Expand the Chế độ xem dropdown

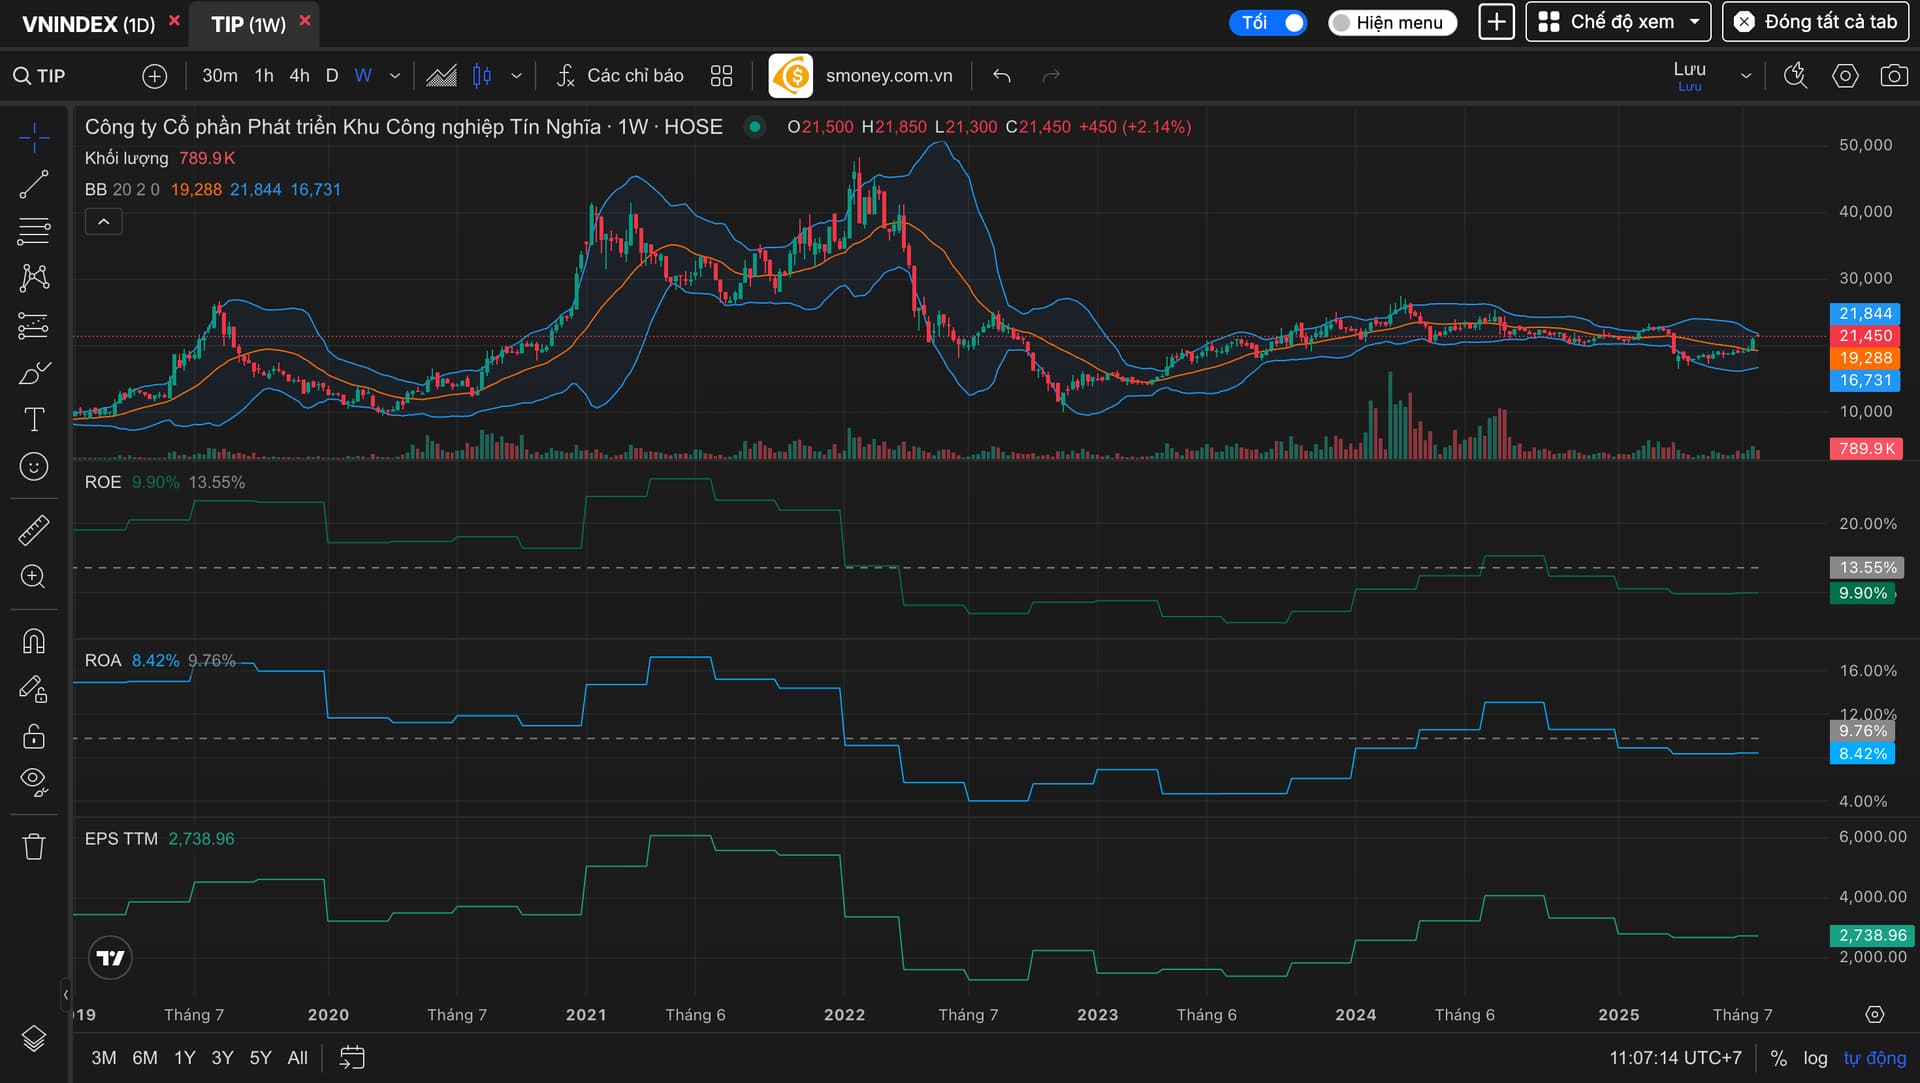pos(1617,22)
